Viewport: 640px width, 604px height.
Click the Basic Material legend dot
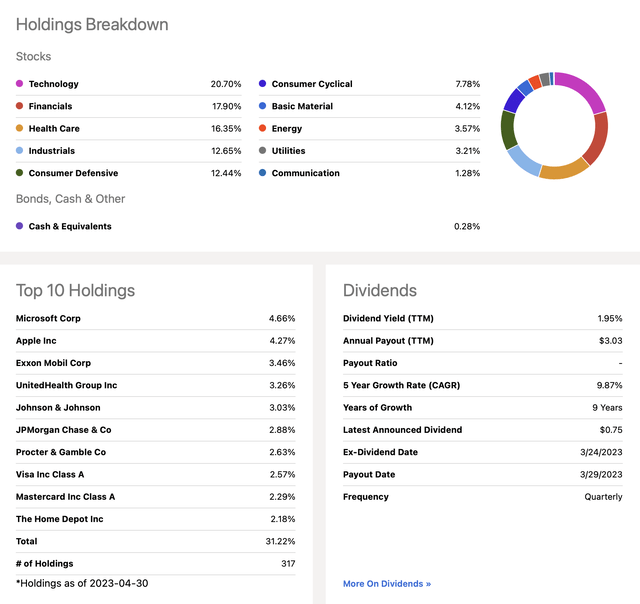tap(262, 106)
